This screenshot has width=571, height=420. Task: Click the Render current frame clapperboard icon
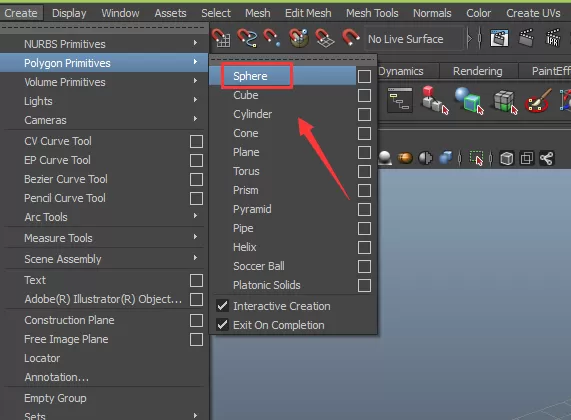(526, 38)
